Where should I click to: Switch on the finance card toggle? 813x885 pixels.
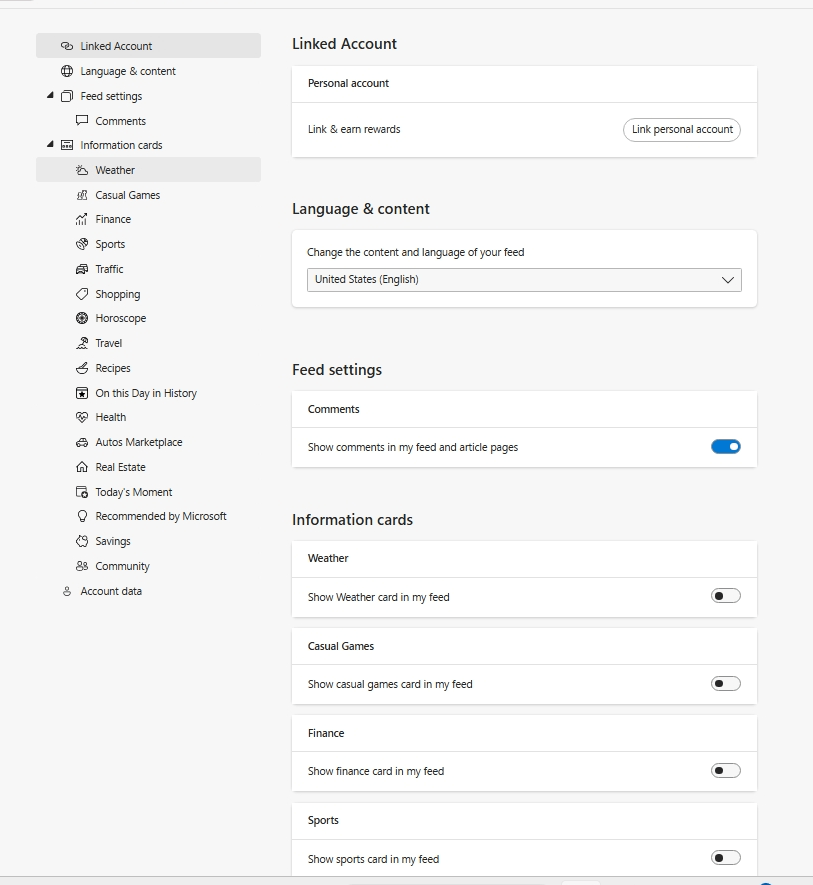725,770
